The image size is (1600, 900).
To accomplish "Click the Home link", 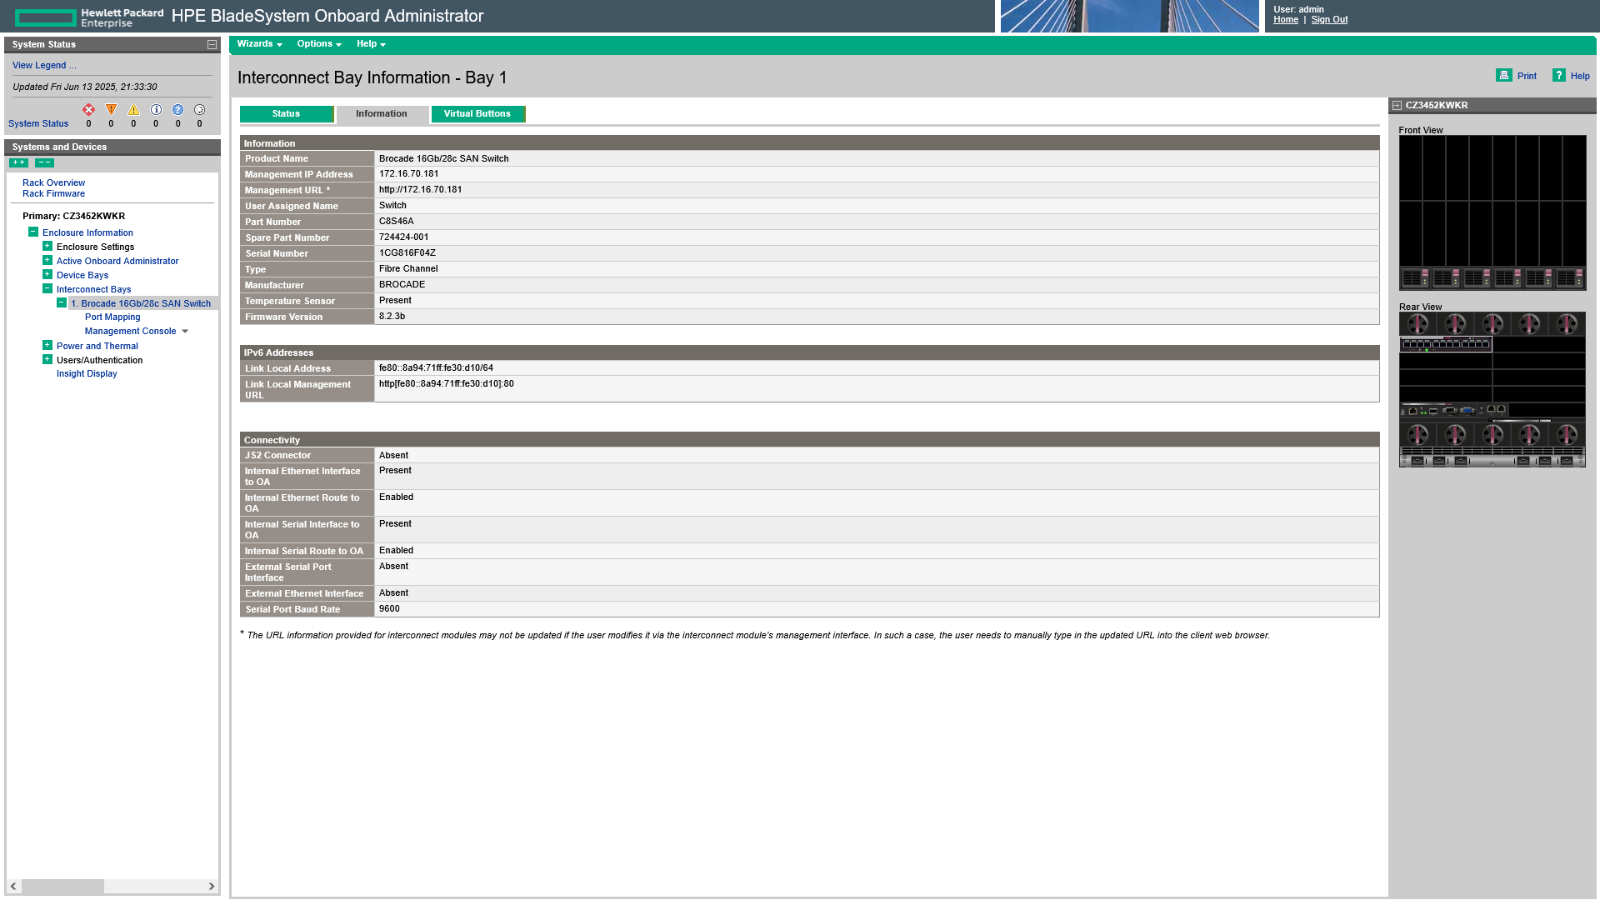I will [x=1286, y=20].
